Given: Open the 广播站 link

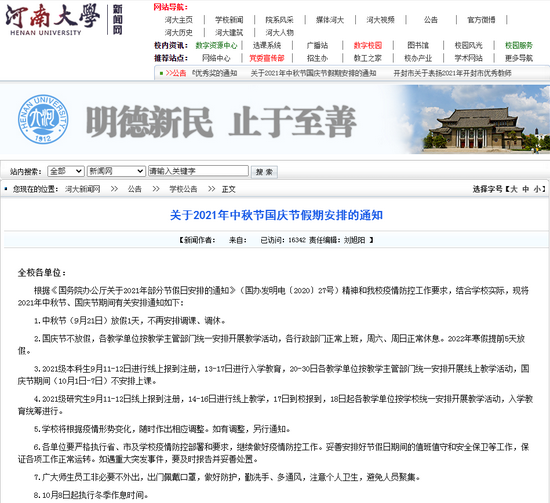Looking at the screenshot, I should pyautogui.click(x=317, y=45).
